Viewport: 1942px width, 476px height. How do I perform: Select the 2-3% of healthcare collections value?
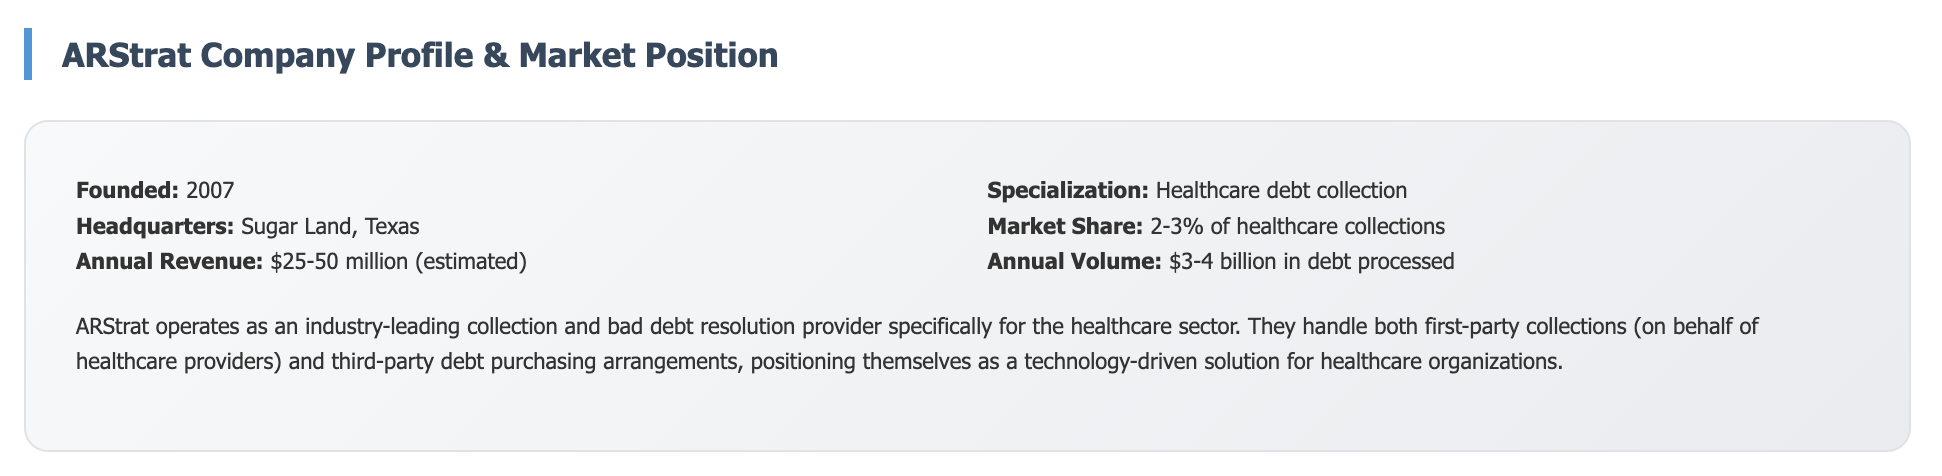pyautogui.click(x=1297, y=226)
